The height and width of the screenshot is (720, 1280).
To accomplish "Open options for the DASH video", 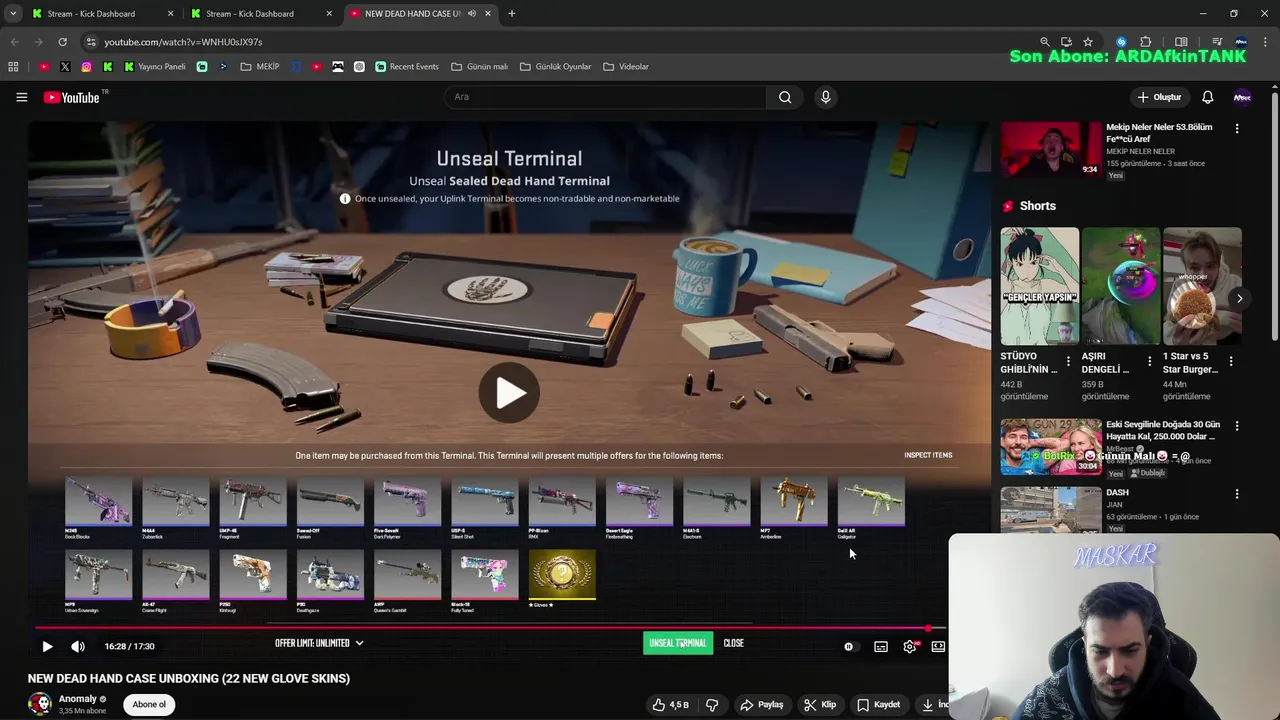I will click(1237, 494).
